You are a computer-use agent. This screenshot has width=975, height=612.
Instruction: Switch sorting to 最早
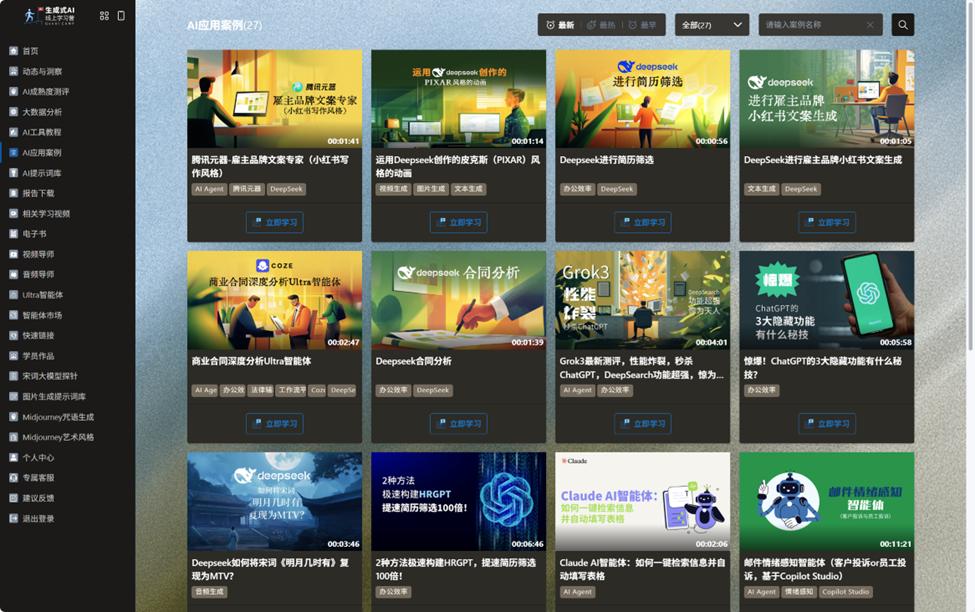(642, 25)
